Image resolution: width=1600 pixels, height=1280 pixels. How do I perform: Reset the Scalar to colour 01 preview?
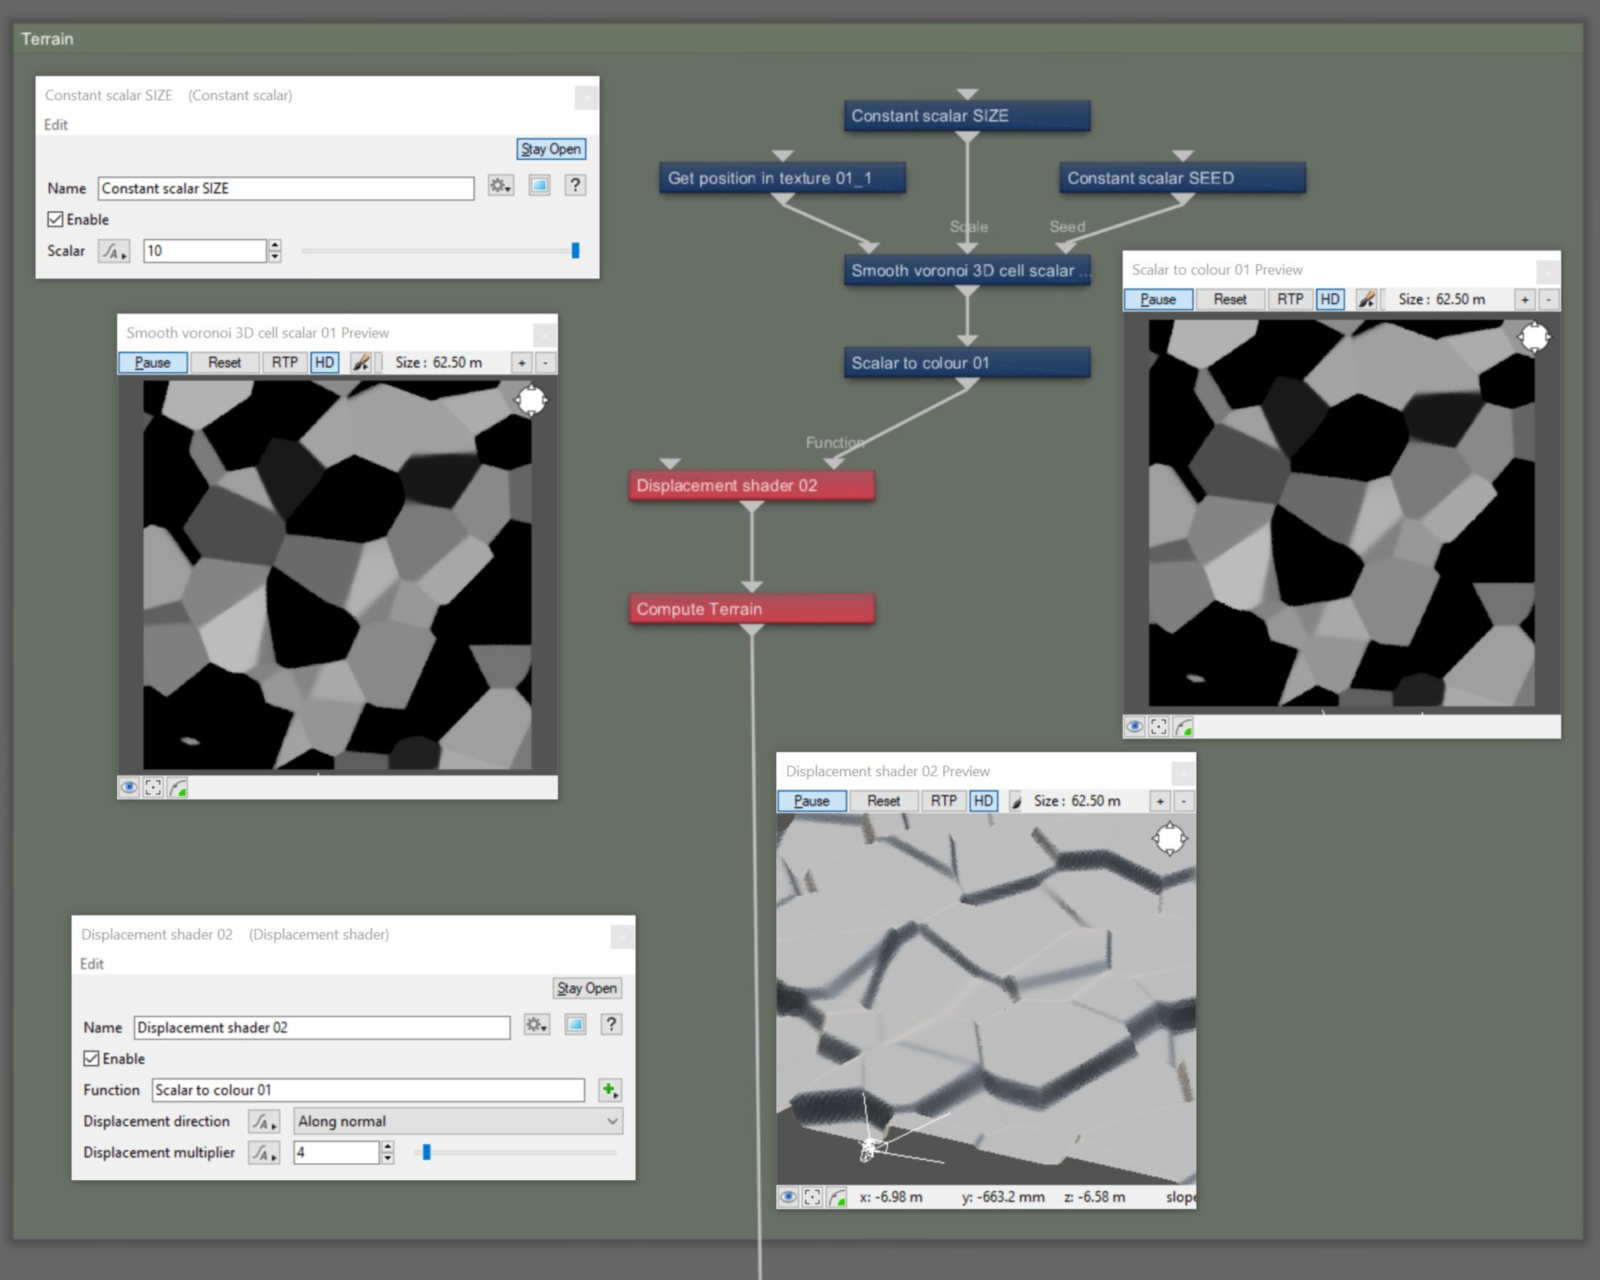tap(1230, 299)
